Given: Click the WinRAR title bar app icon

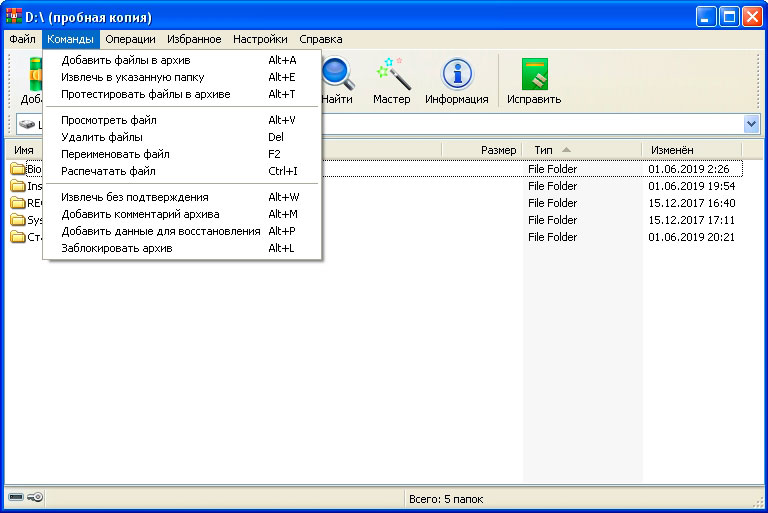Looking at the screenshot, I should click(13, 16).
